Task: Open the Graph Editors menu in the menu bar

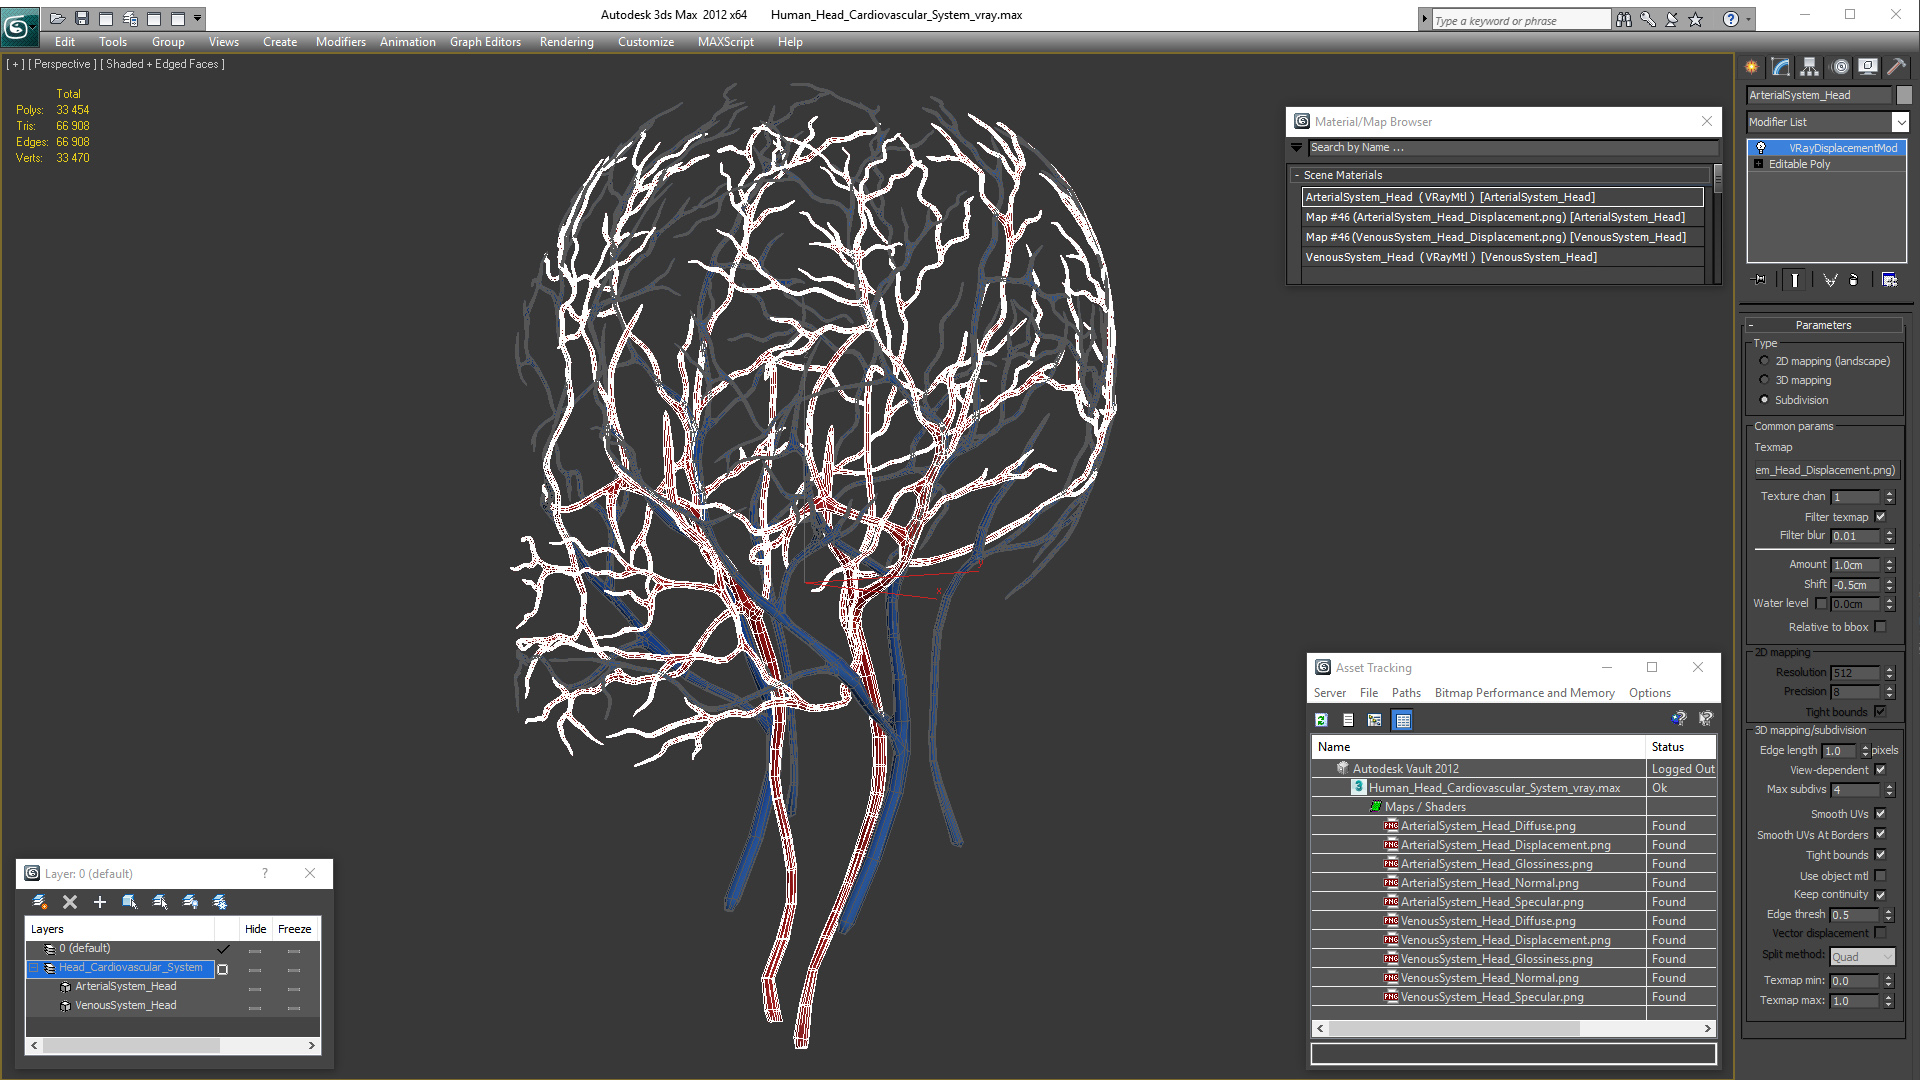Action: tap(485, 42)
